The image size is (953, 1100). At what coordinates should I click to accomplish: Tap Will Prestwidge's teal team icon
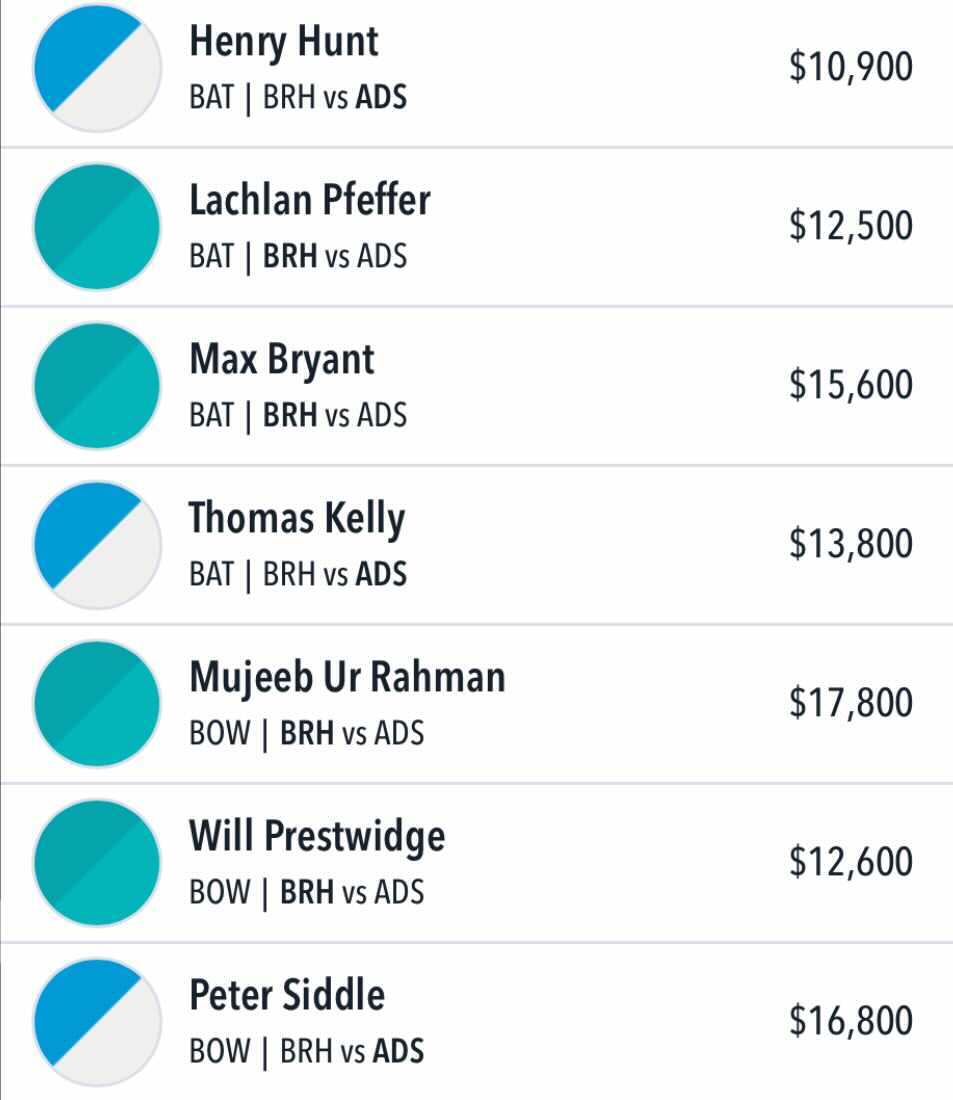click(98, 863)
